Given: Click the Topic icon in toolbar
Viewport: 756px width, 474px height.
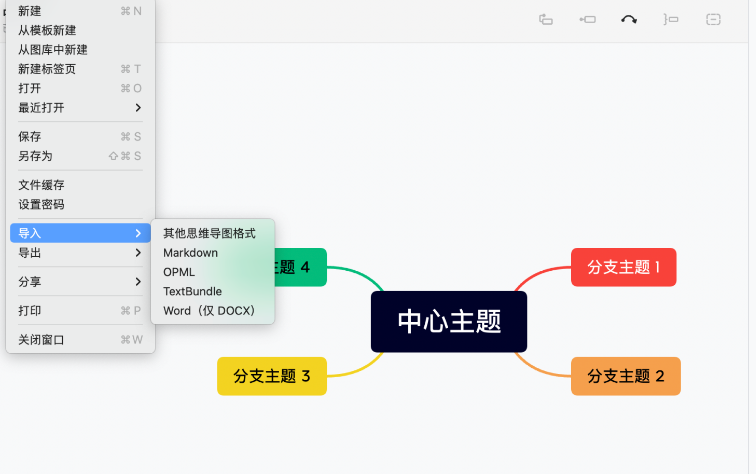Looking at the screenshot, I should [x=546, y=19].
